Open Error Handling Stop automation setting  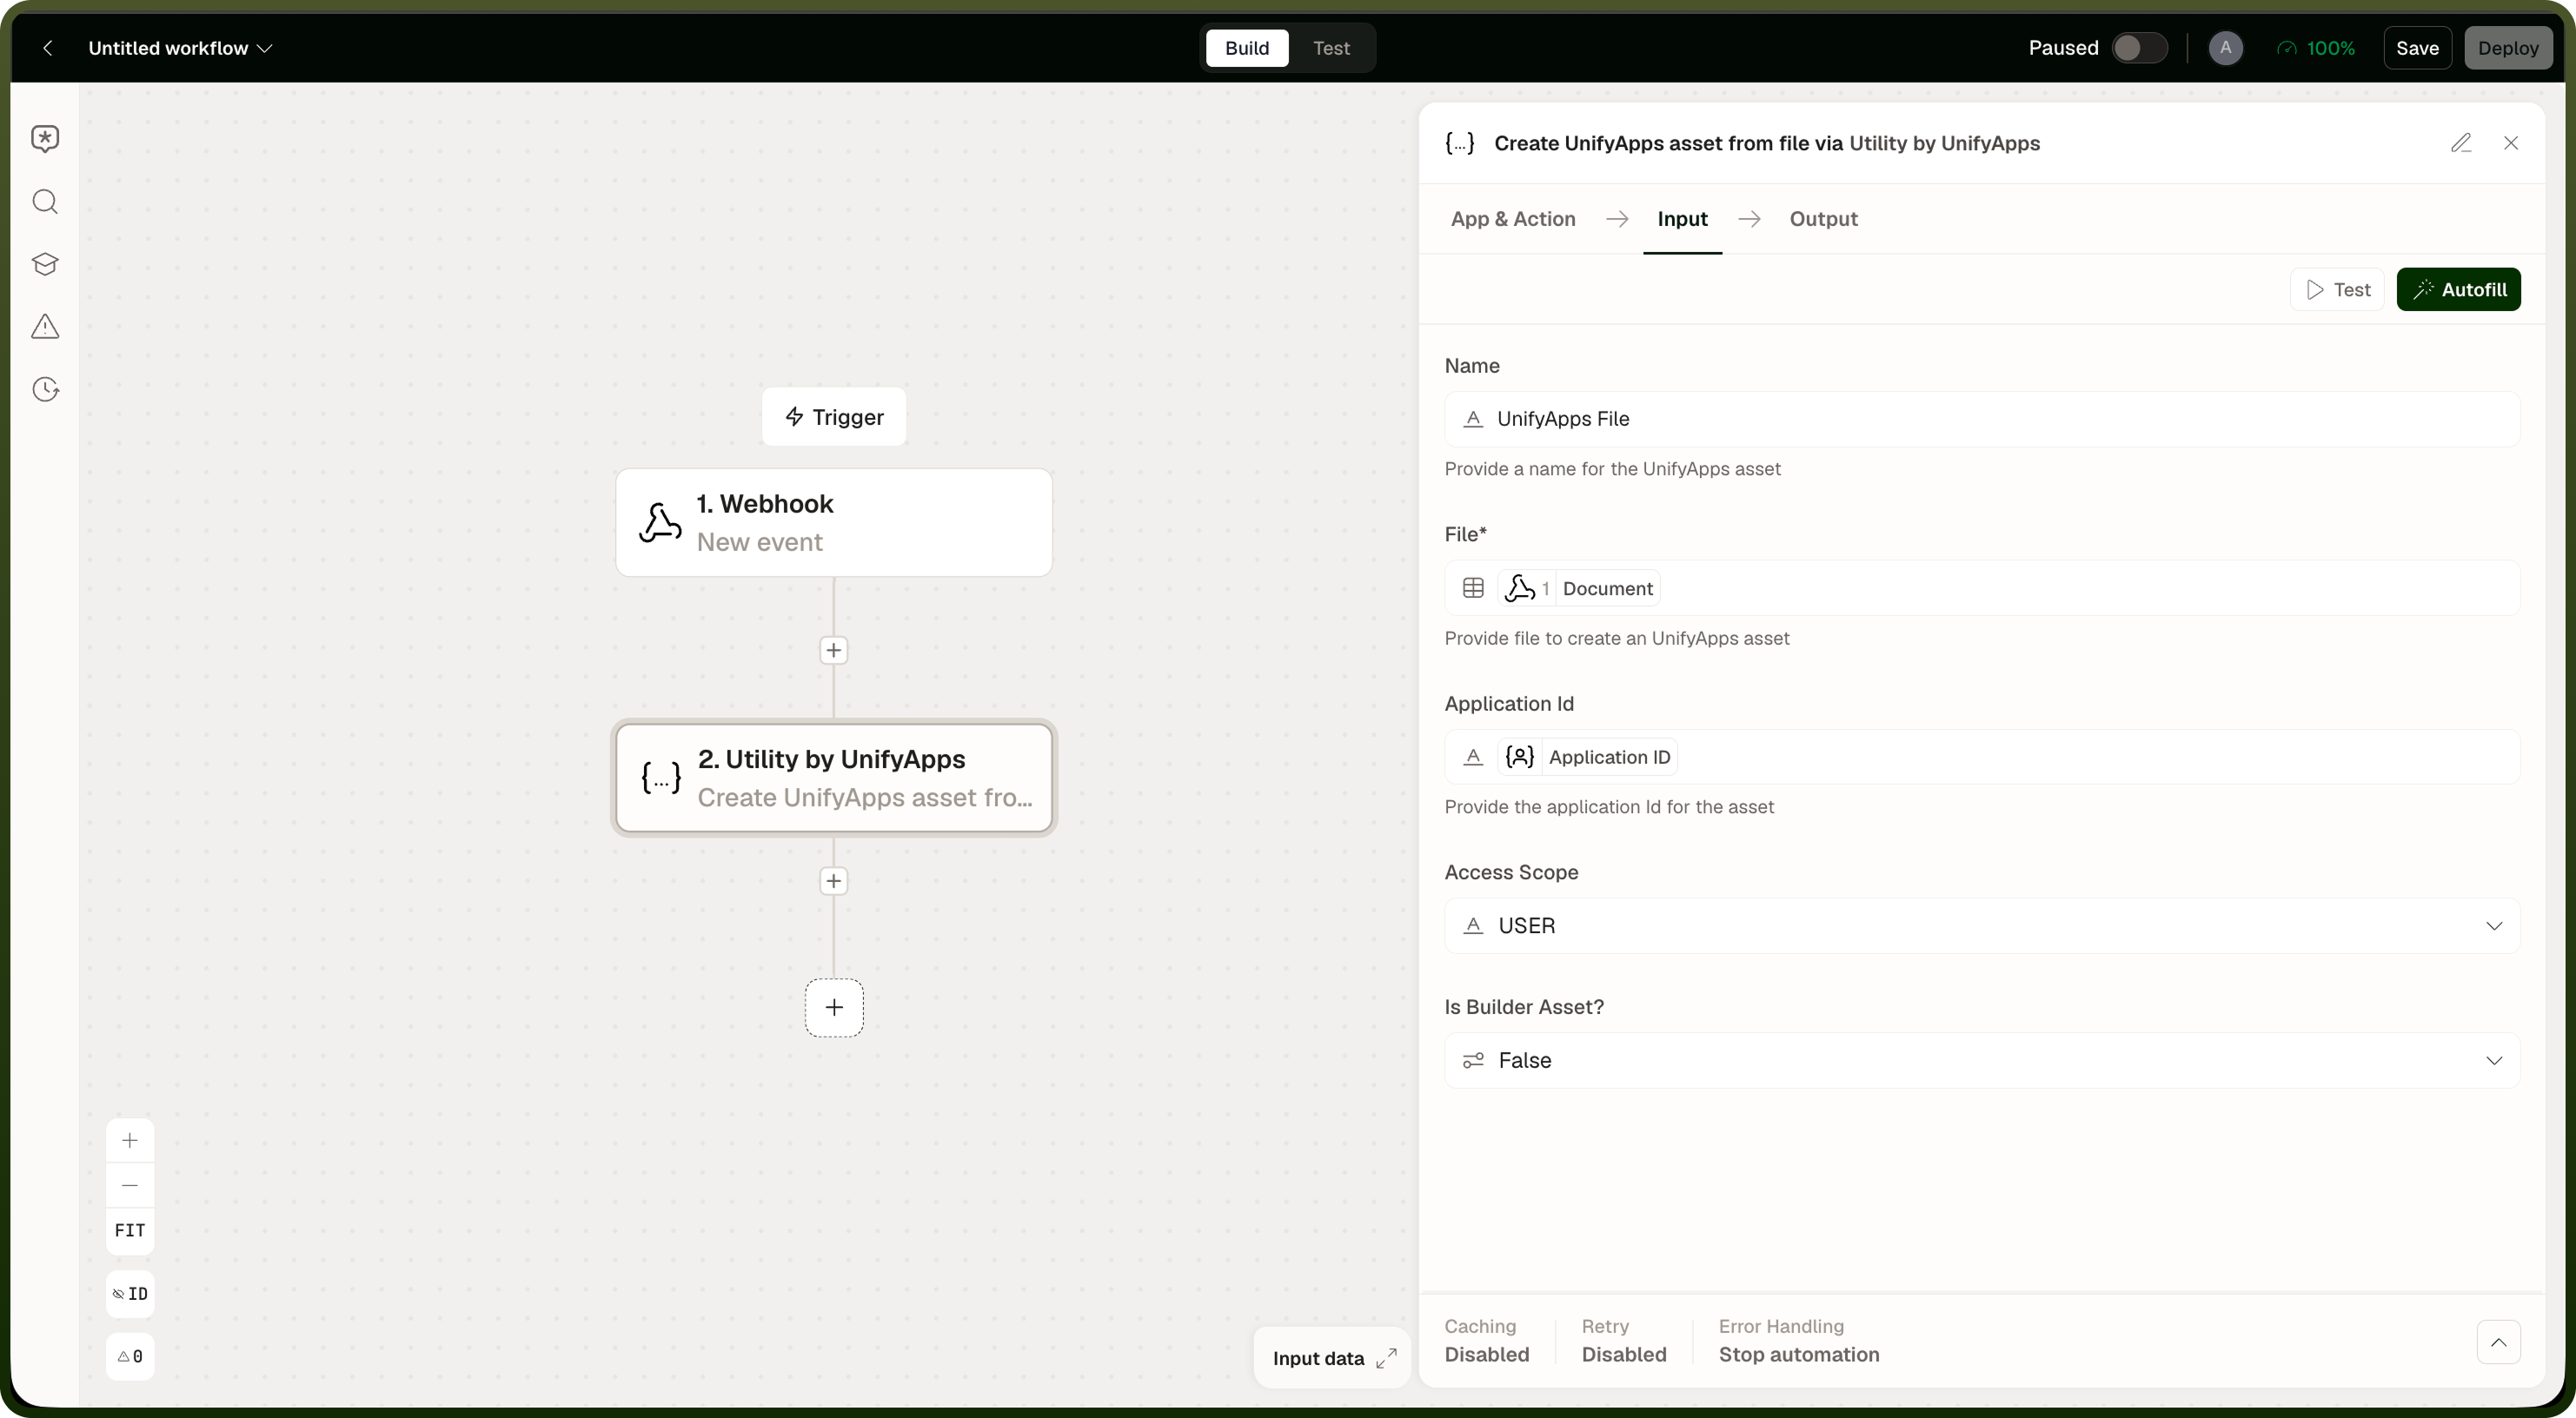1798,1341
